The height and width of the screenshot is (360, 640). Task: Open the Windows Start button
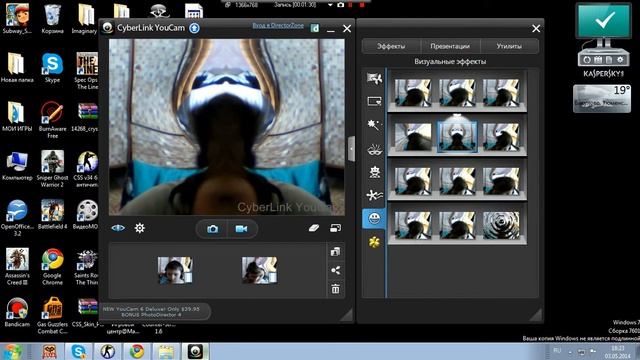12,351
